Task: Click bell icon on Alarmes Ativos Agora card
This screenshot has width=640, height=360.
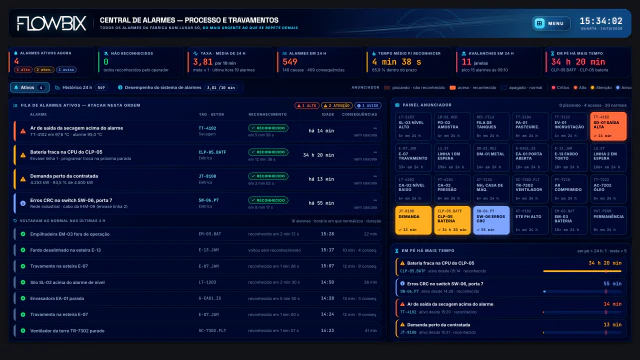Action: pyautogui.click(x=16, y=53)
